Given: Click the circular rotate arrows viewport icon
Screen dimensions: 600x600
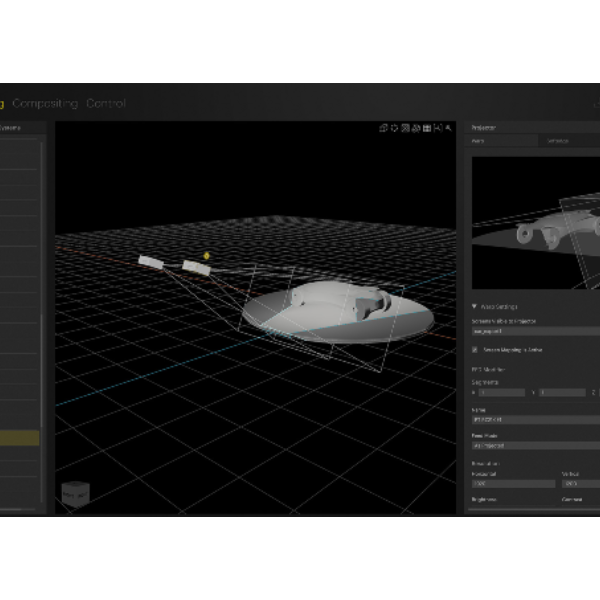Looking at the screenshot, I should click(395, 128).
